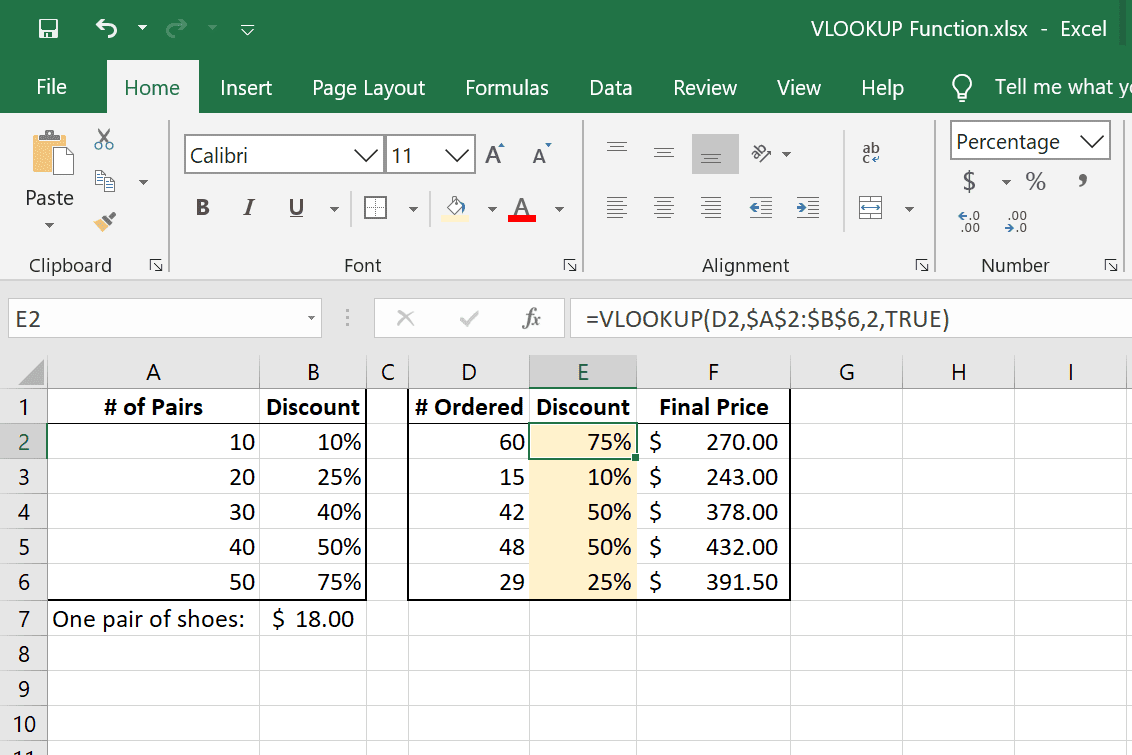The width and height of the screenshot is (1132, 755).
Task: Open underline style dropdown arrow
Action: (x=334, y=209)
